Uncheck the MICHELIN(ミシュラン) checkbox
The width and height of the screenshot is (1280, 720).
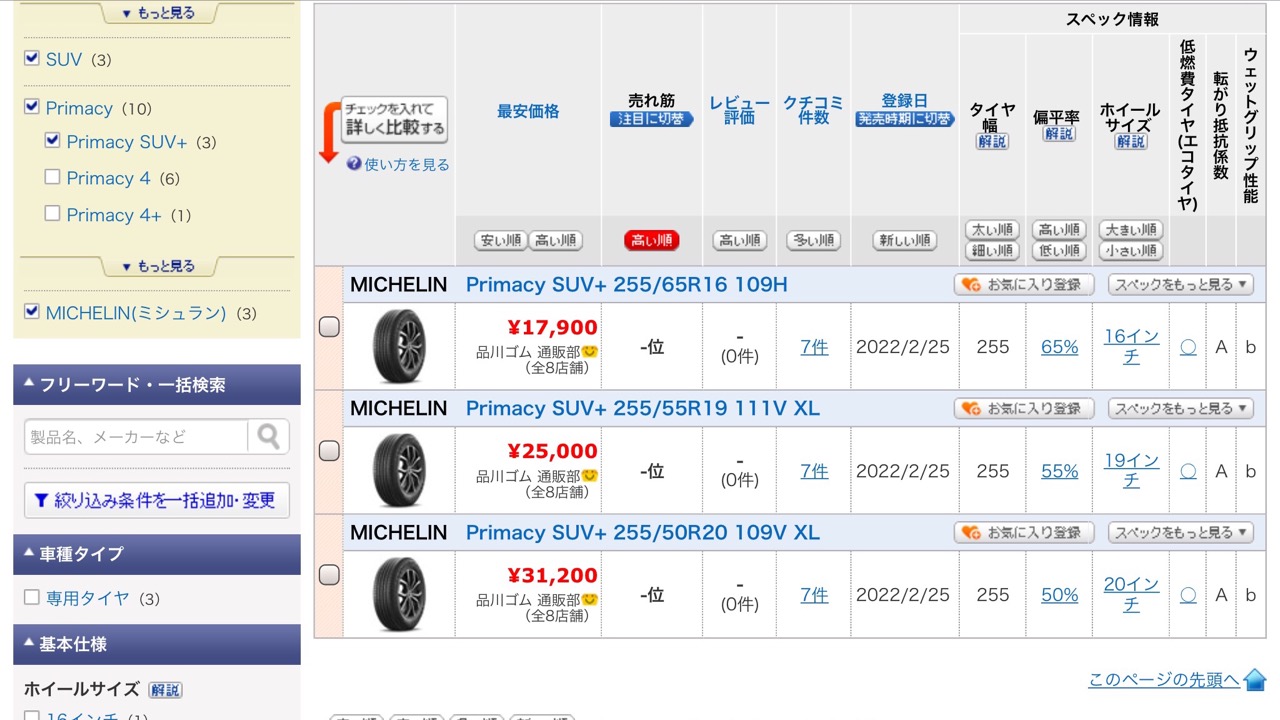pyautogui.click(x=32, y=311)
